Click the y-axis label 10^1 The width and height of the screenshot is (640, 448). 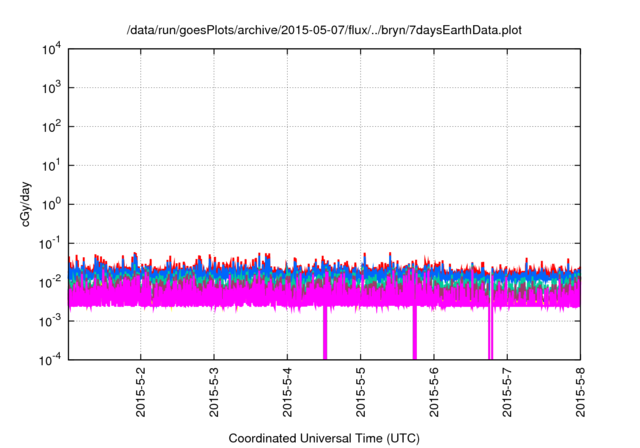pos(51,165)
